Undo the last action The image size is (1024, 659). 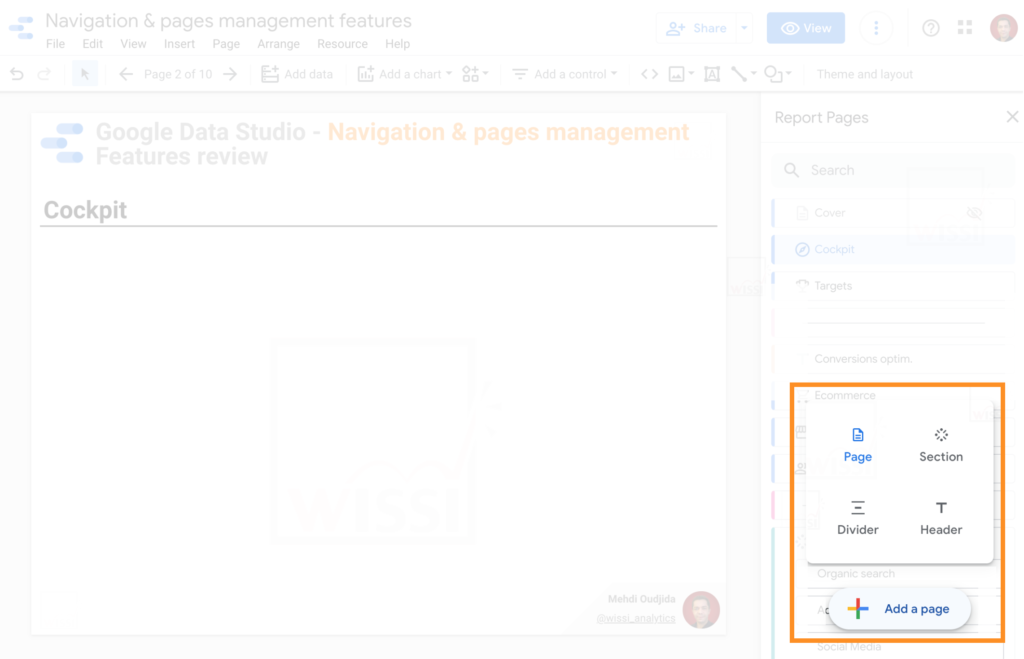point(17,74)
